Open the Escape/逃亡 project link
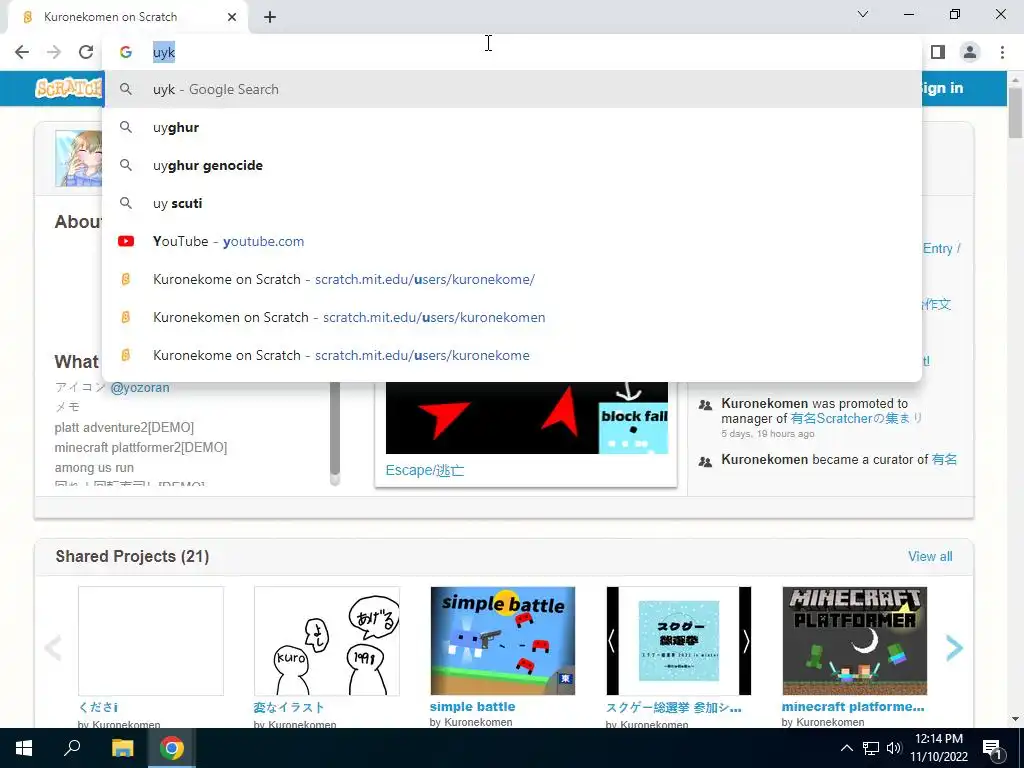1024x768 pixels. pyautogui.click(x=424, y=470)
